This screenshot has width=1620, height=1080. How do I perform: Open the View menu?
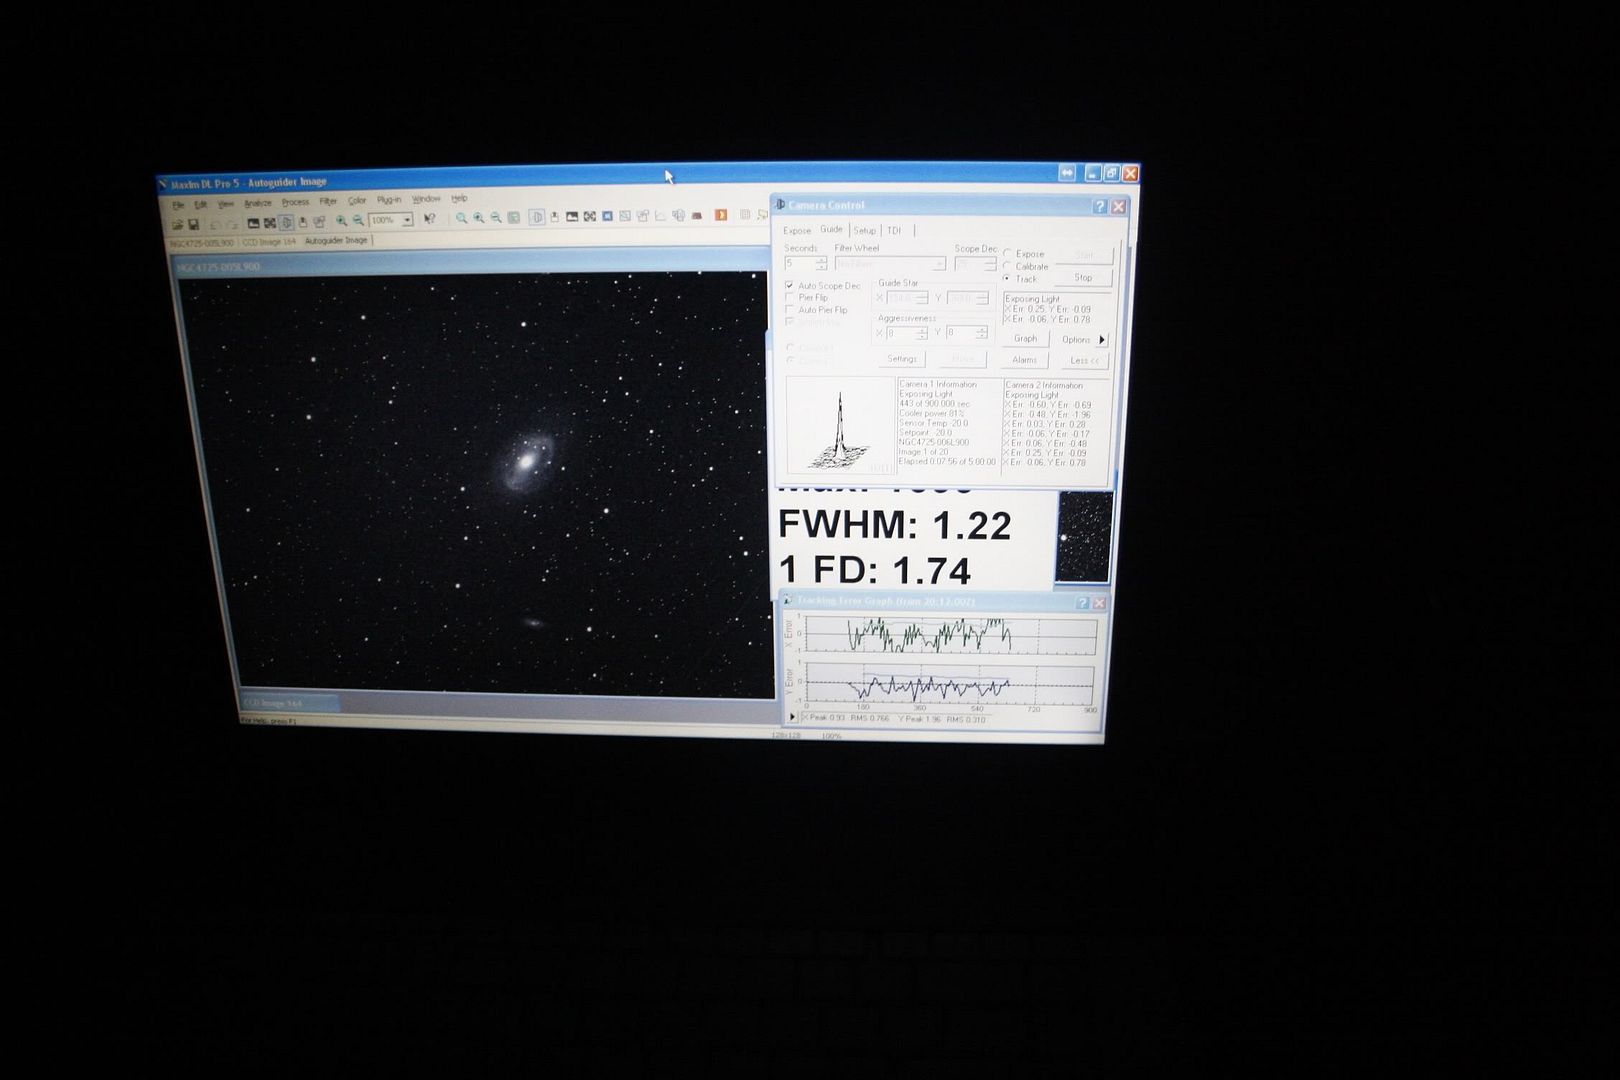(x=226, y=204)
